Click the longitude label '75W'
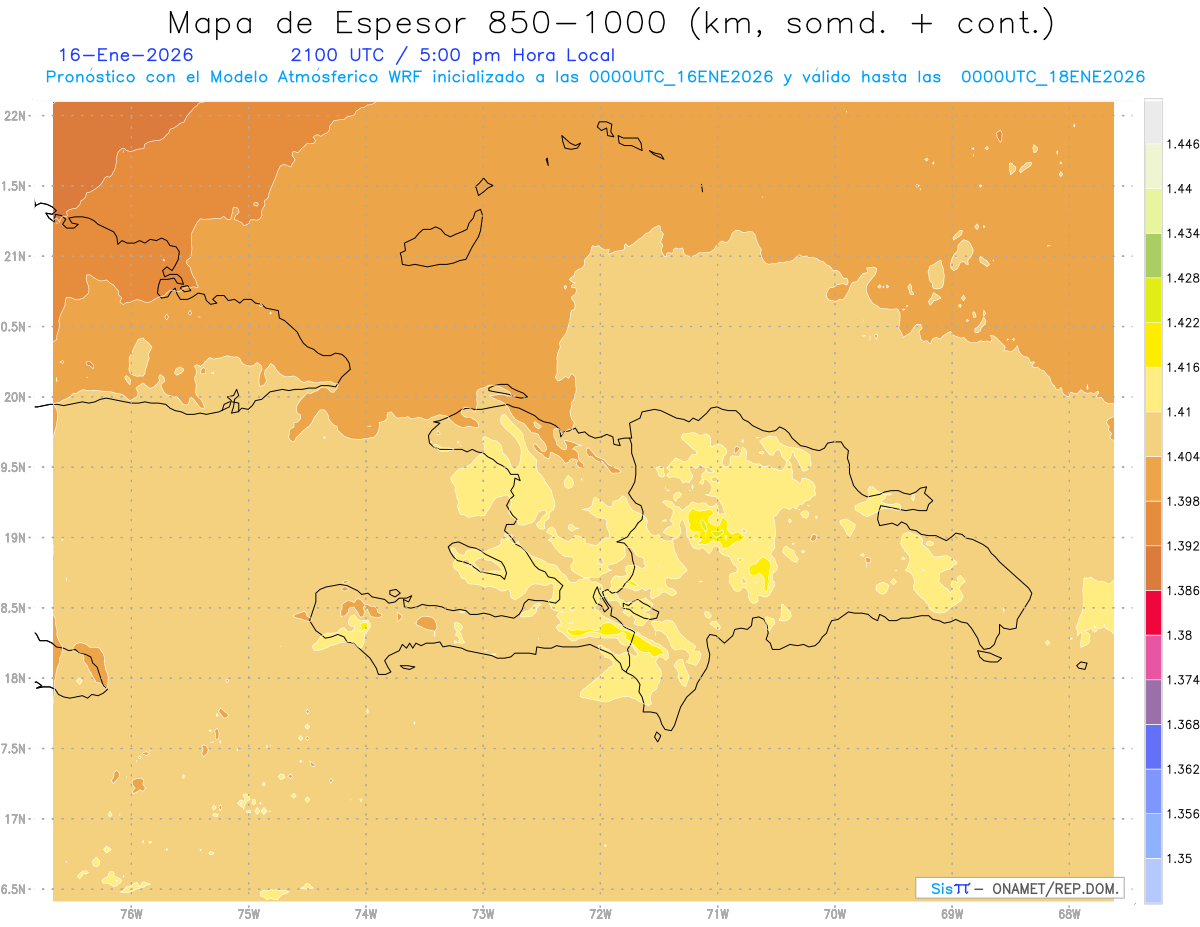 (249, 914)
